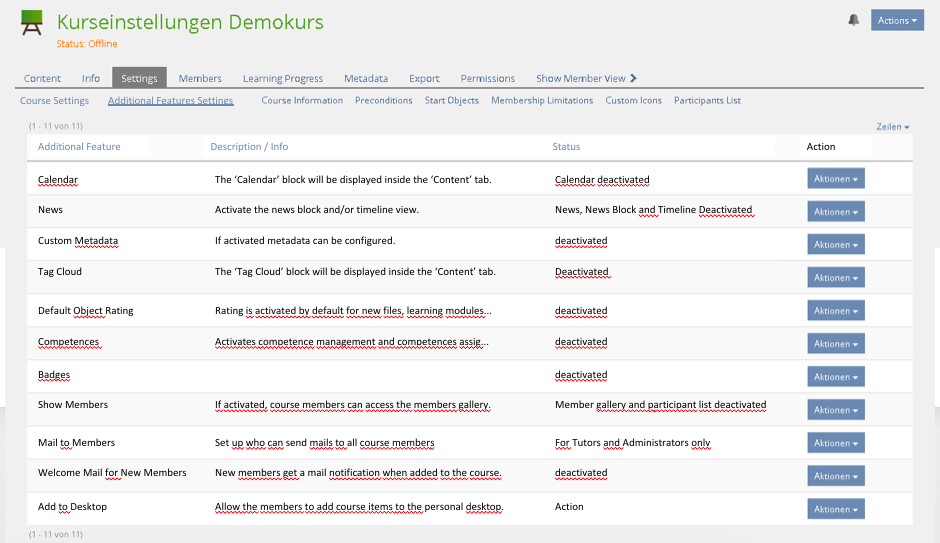Switch to the Content tab
This screenshot has width=940, height=543.
[43, 78]
